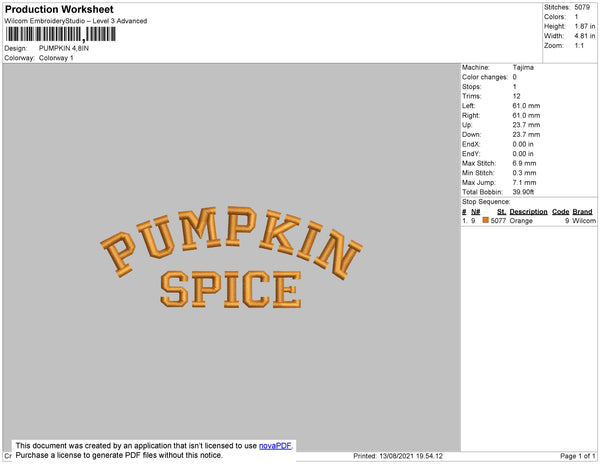Select the stitch count 5077 cell
This screenshot has width=600, height=464.
click(498, 221)
